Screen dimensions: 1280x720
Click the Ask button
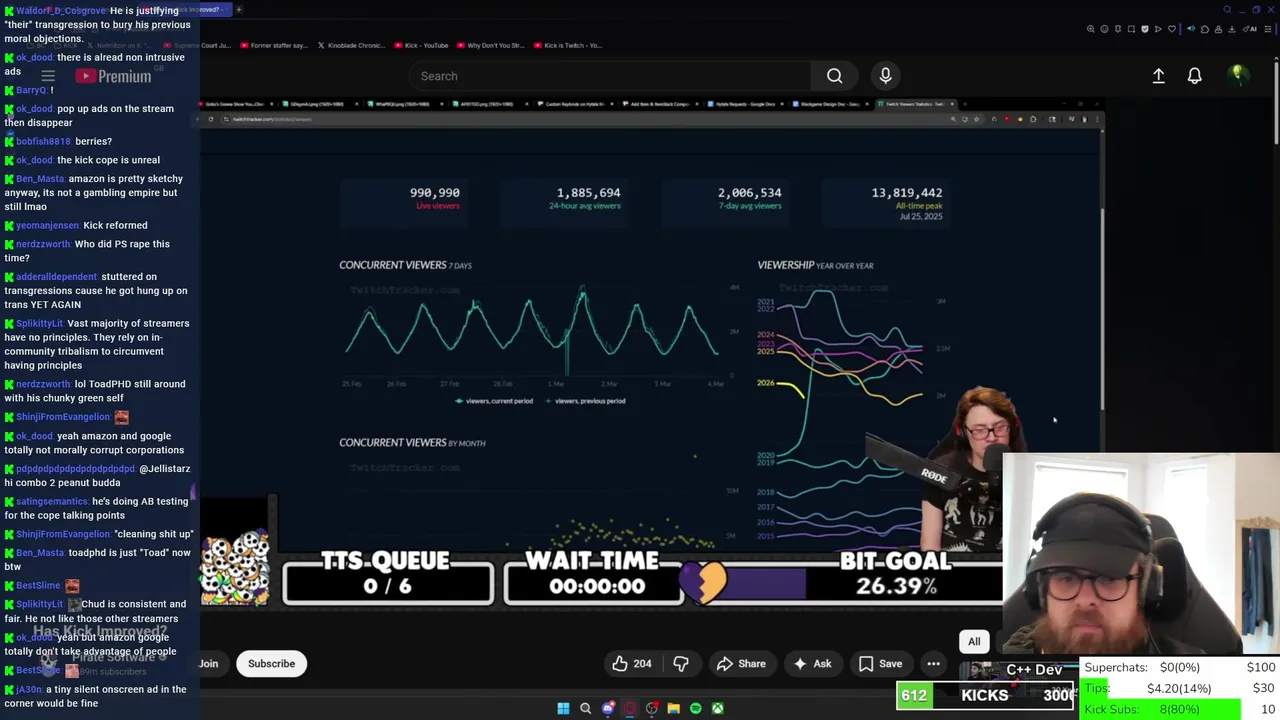812,663
